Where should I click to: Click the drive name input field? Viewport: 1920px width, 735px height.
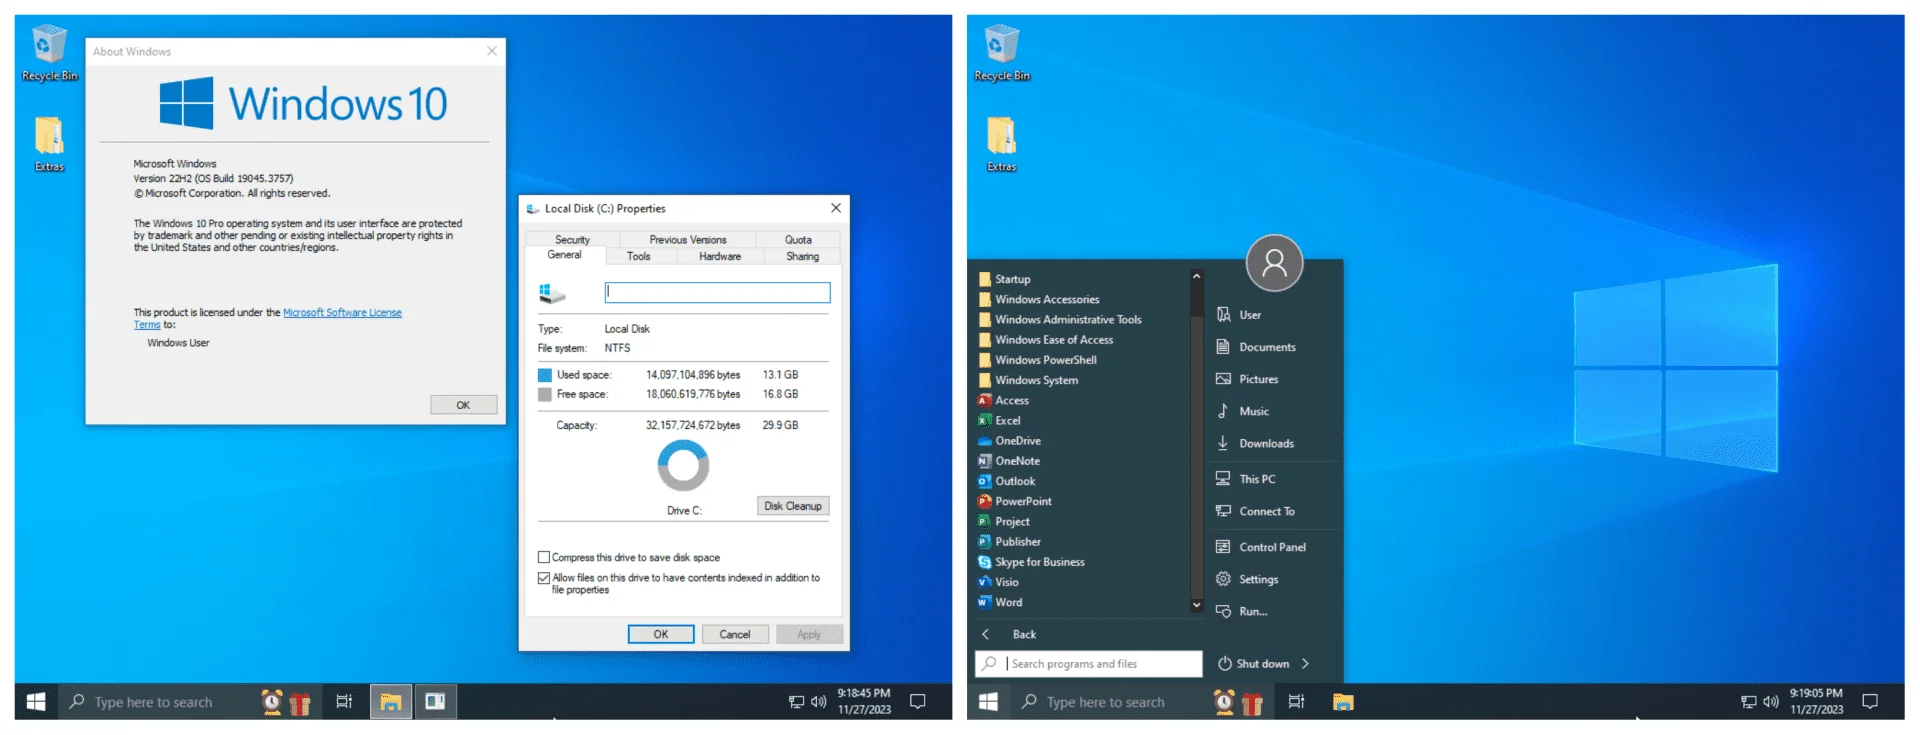717,292
